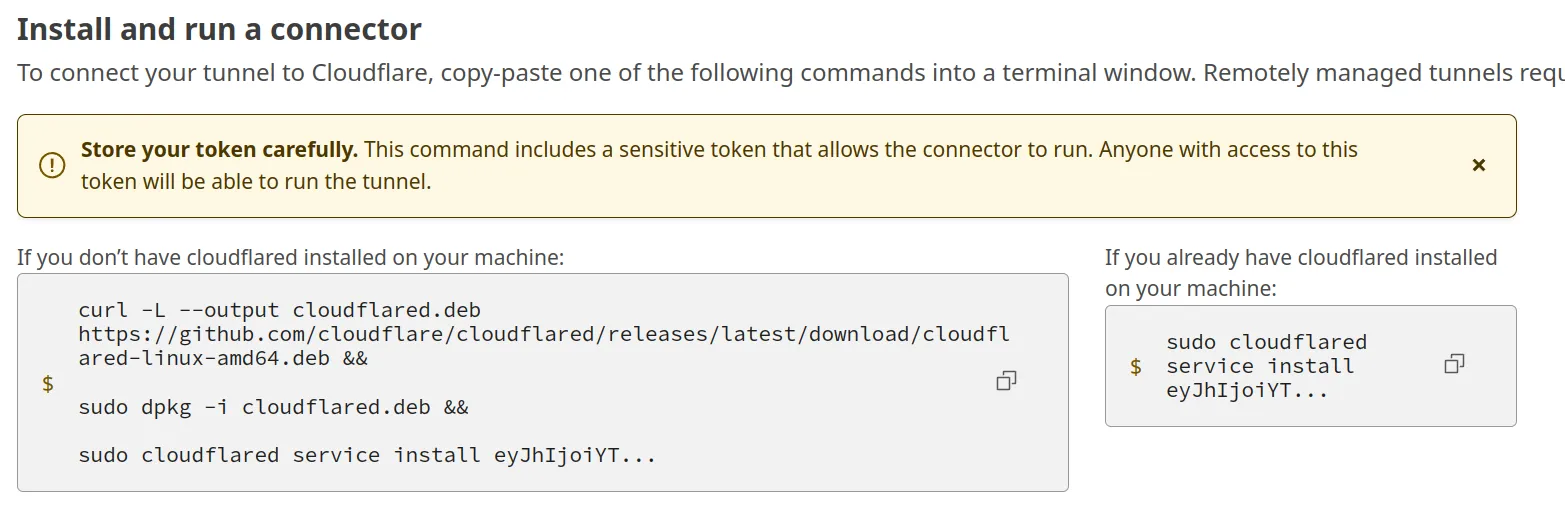Click 'sudo cloudflared' first line in right code box
1565x520 pixels.
(x=1265, y=342)
